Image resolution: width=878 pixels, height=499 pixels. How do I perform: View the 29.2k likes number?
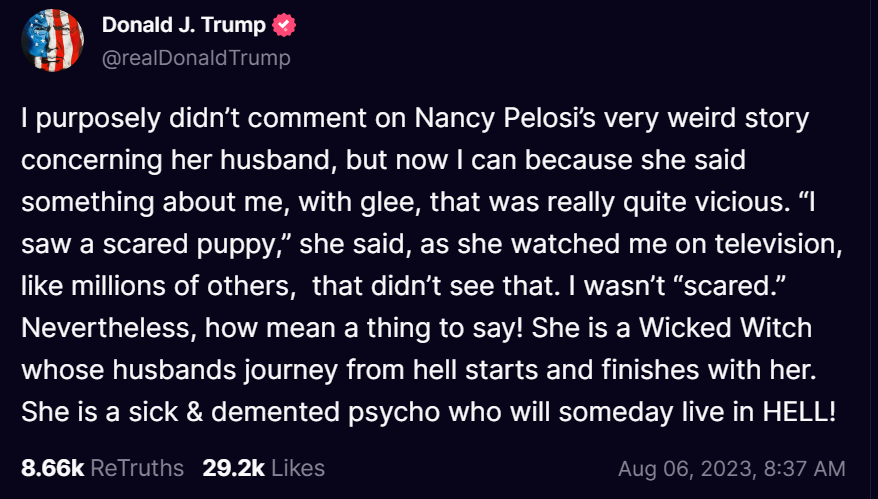point(233,468)
